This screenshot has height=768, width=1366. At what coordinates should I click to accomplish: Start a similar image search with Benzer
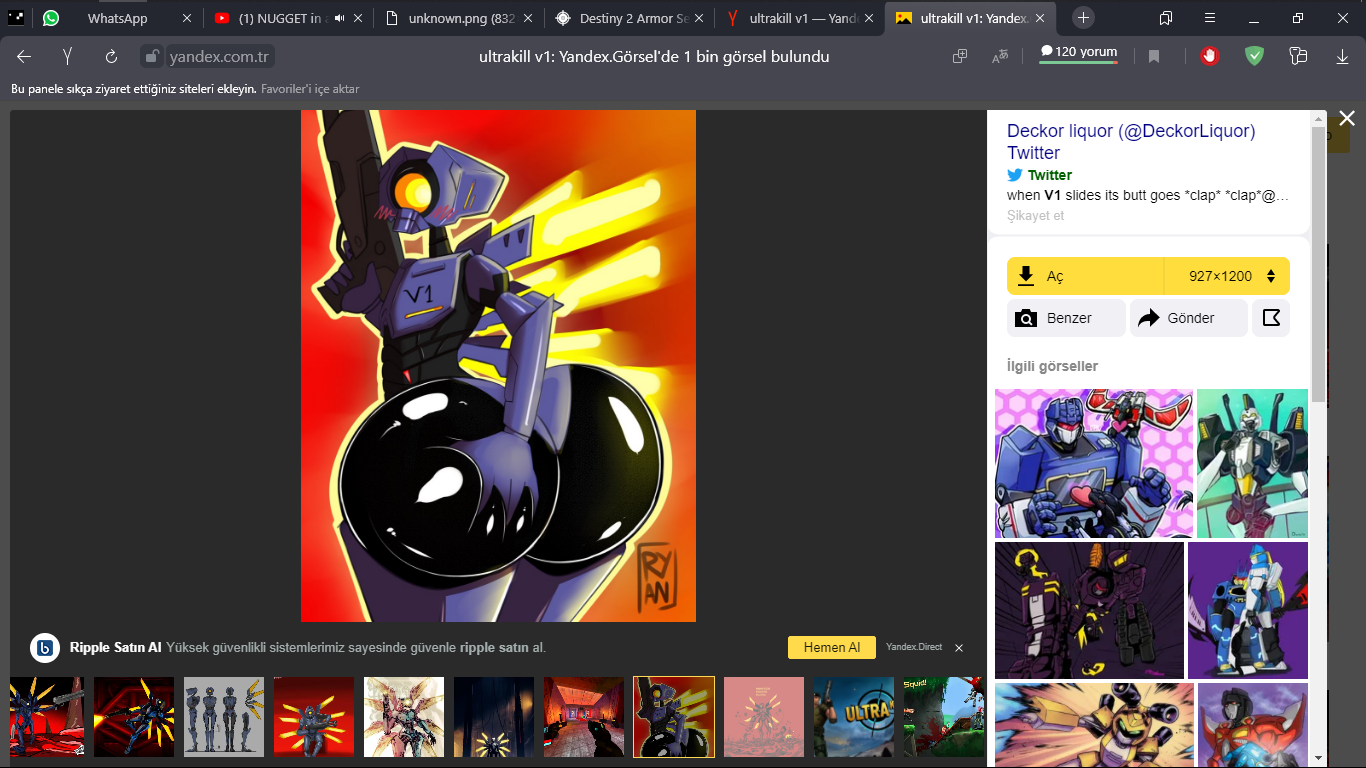1066,317
